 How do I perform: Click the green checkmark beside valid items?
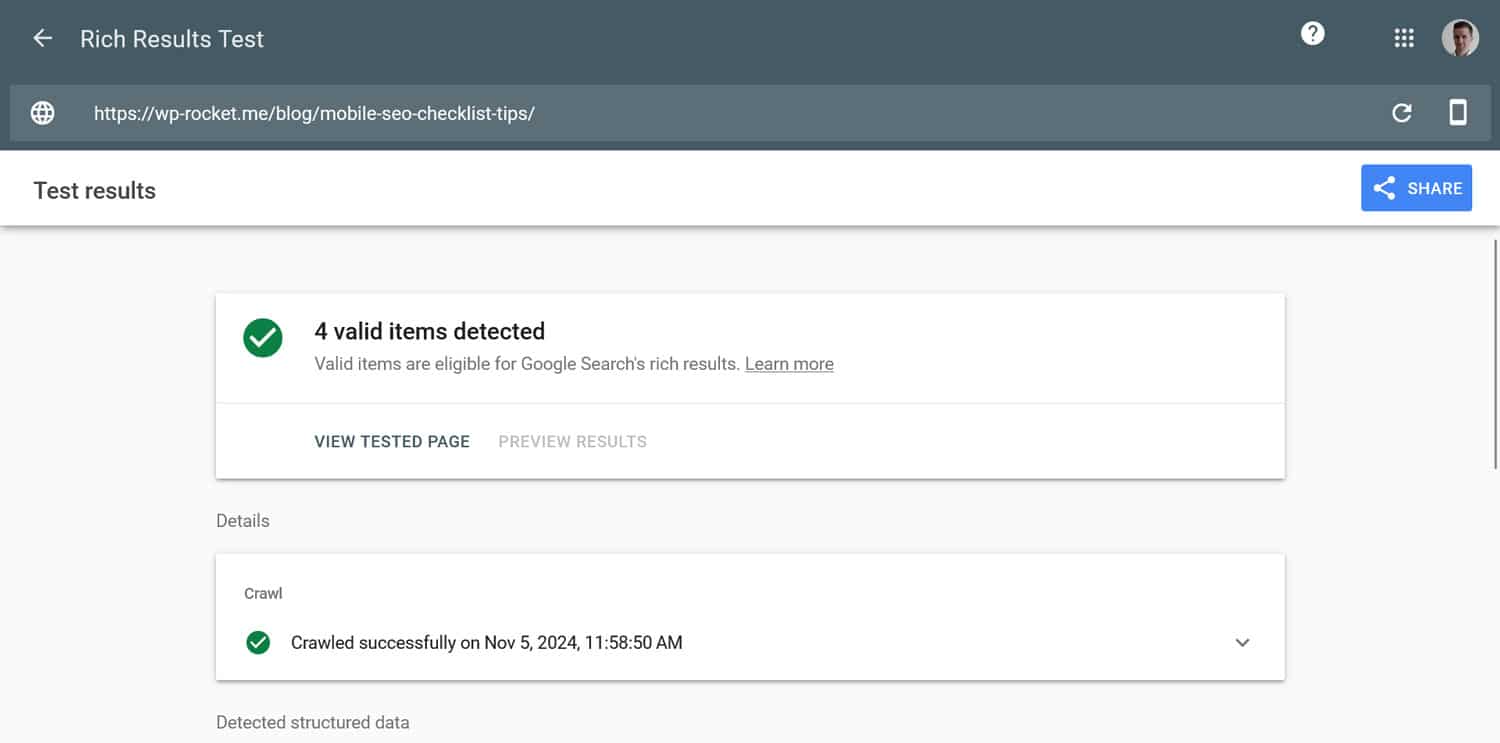click(x=262, y=339)
